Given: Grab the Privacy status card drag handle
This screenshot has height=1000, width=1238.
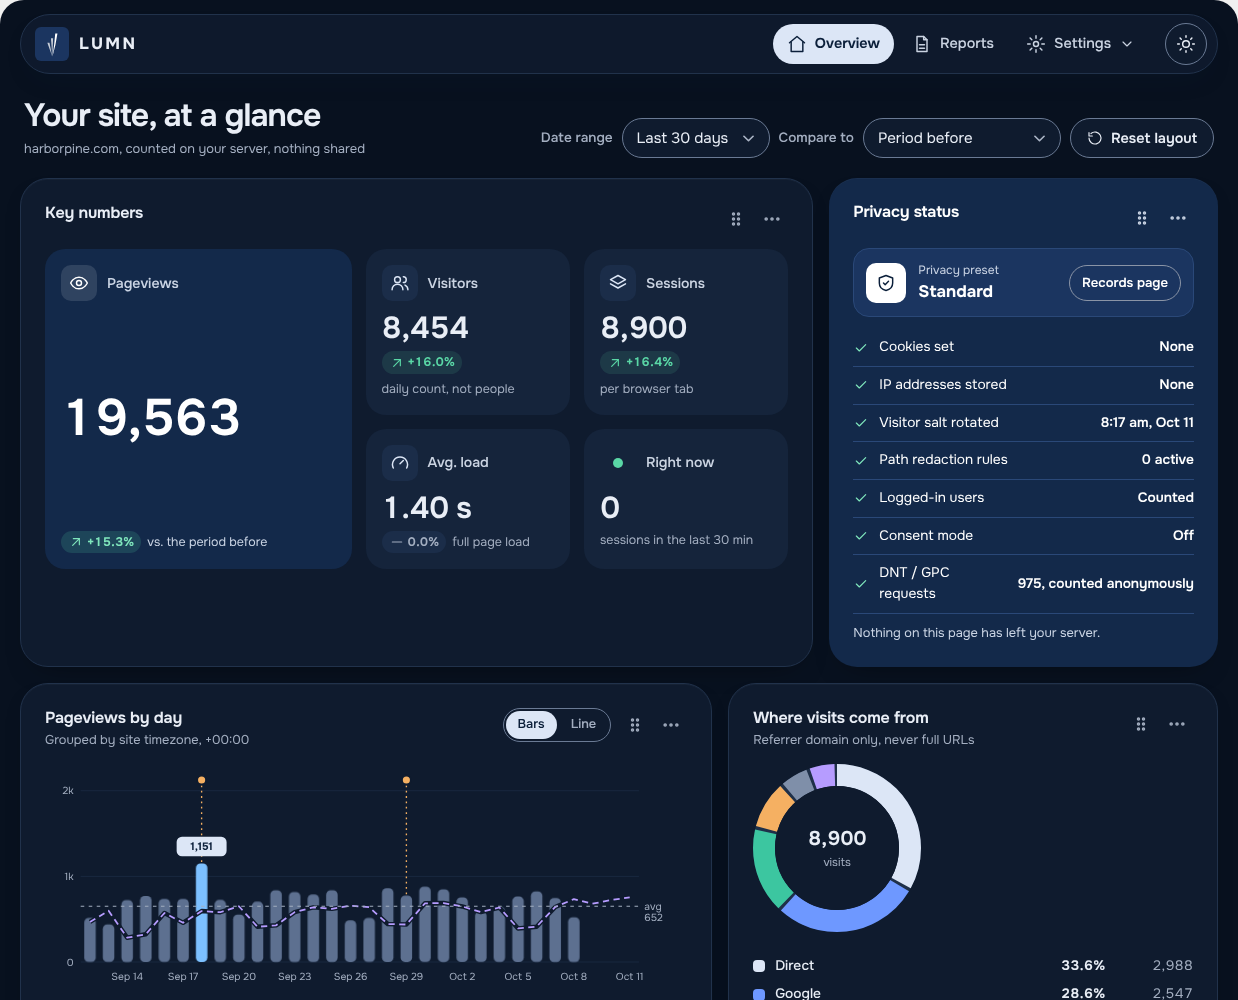Looking at the screenshot, I should (1142, 218).
